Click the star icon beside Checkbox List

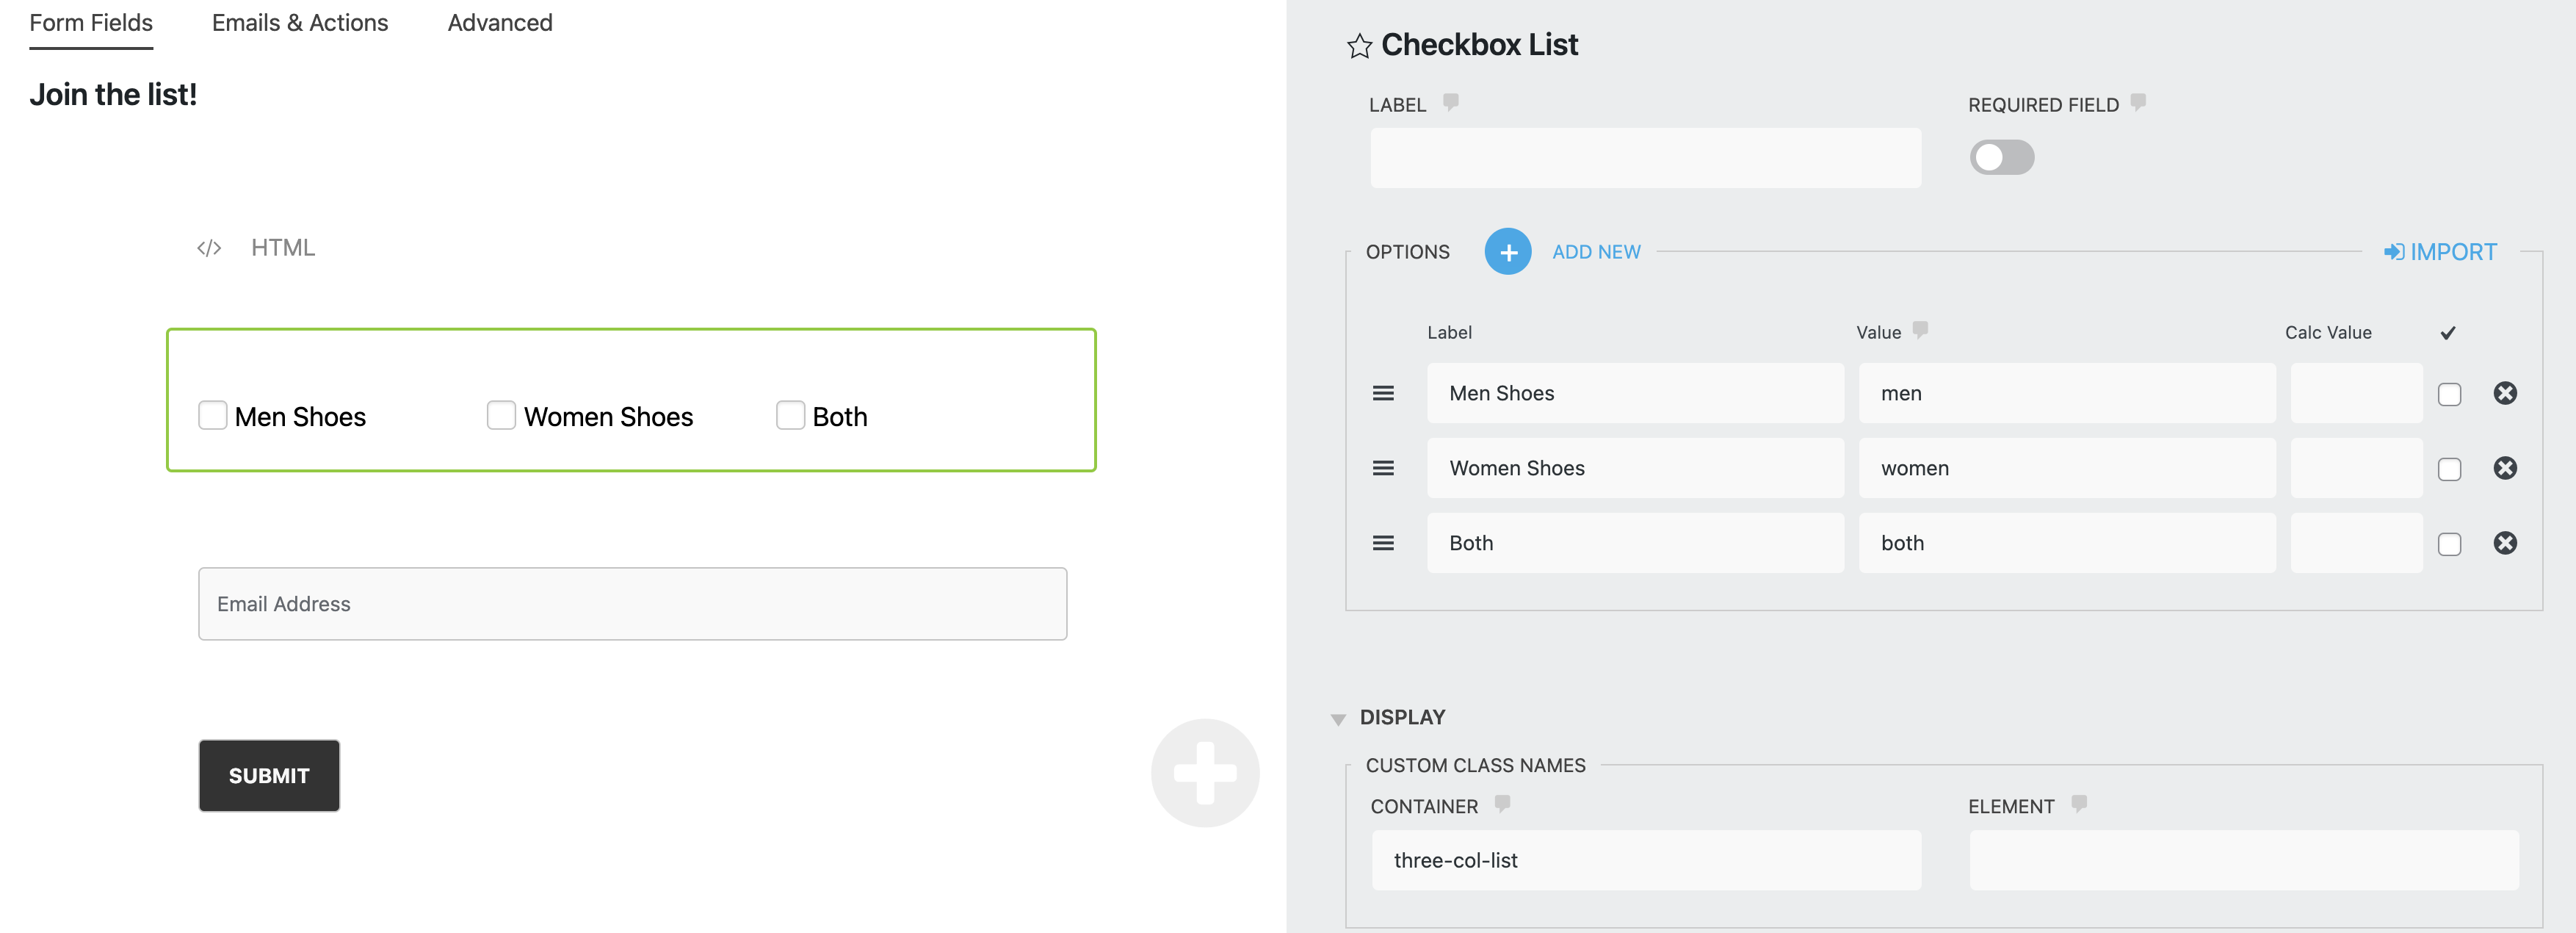click(1359, 46)
